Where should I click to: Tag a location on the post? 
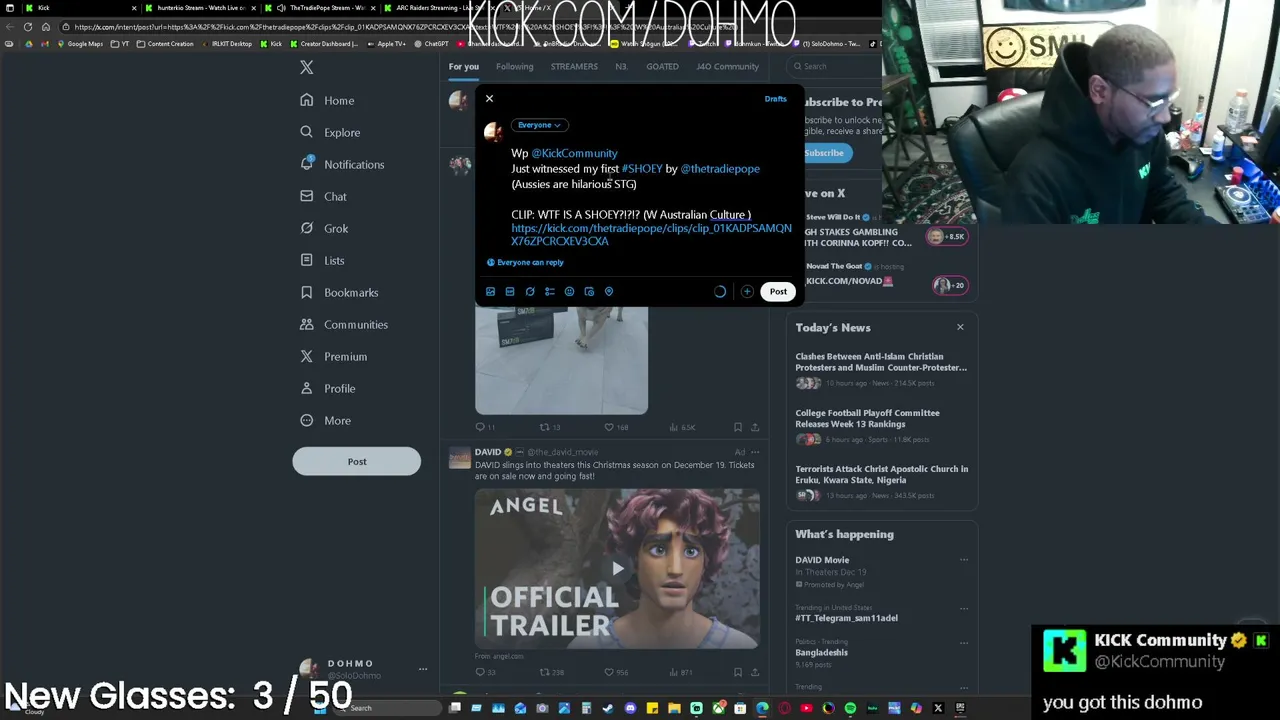(608, 291)
